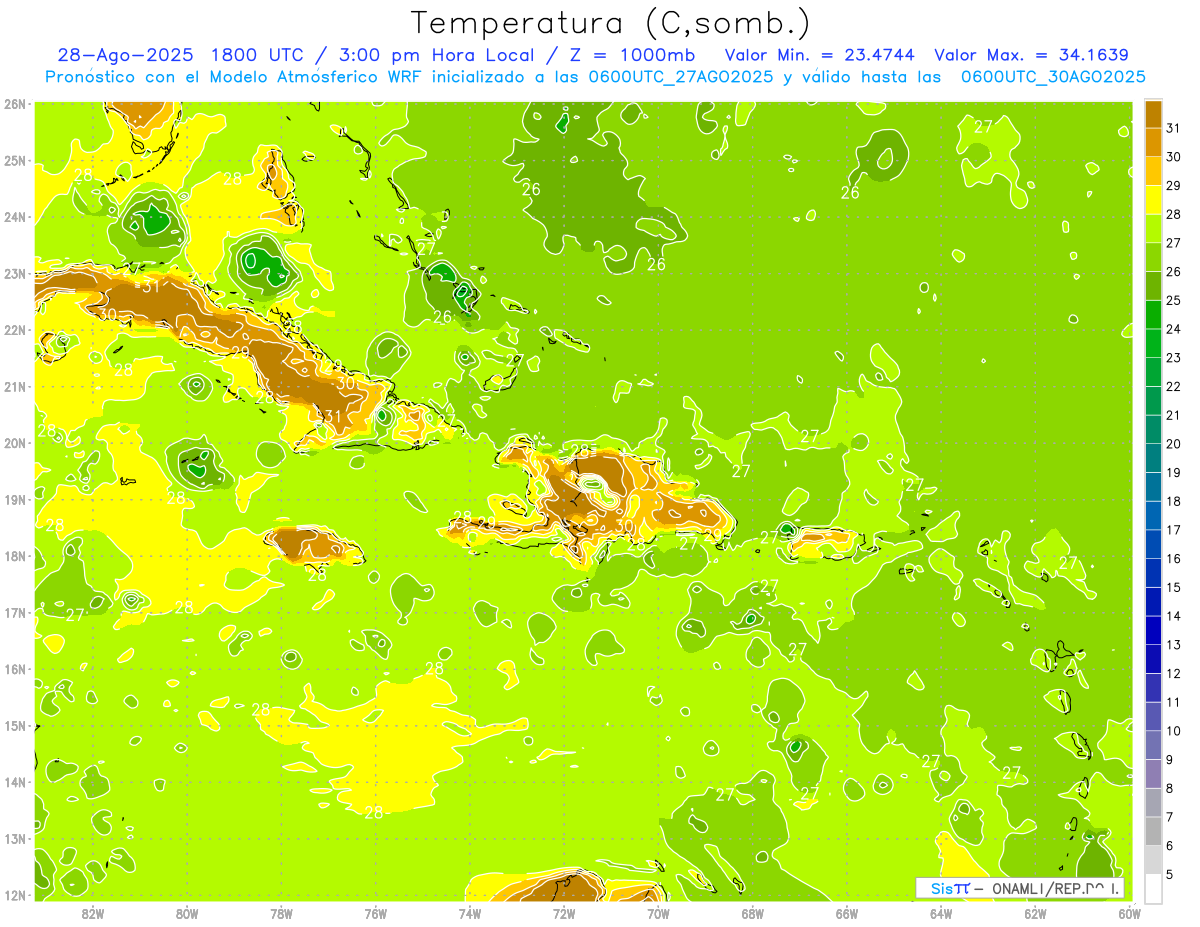Click the '25N' latitude axis label
The height and width of the screenshot is (927, 1200).
point(15,160)
